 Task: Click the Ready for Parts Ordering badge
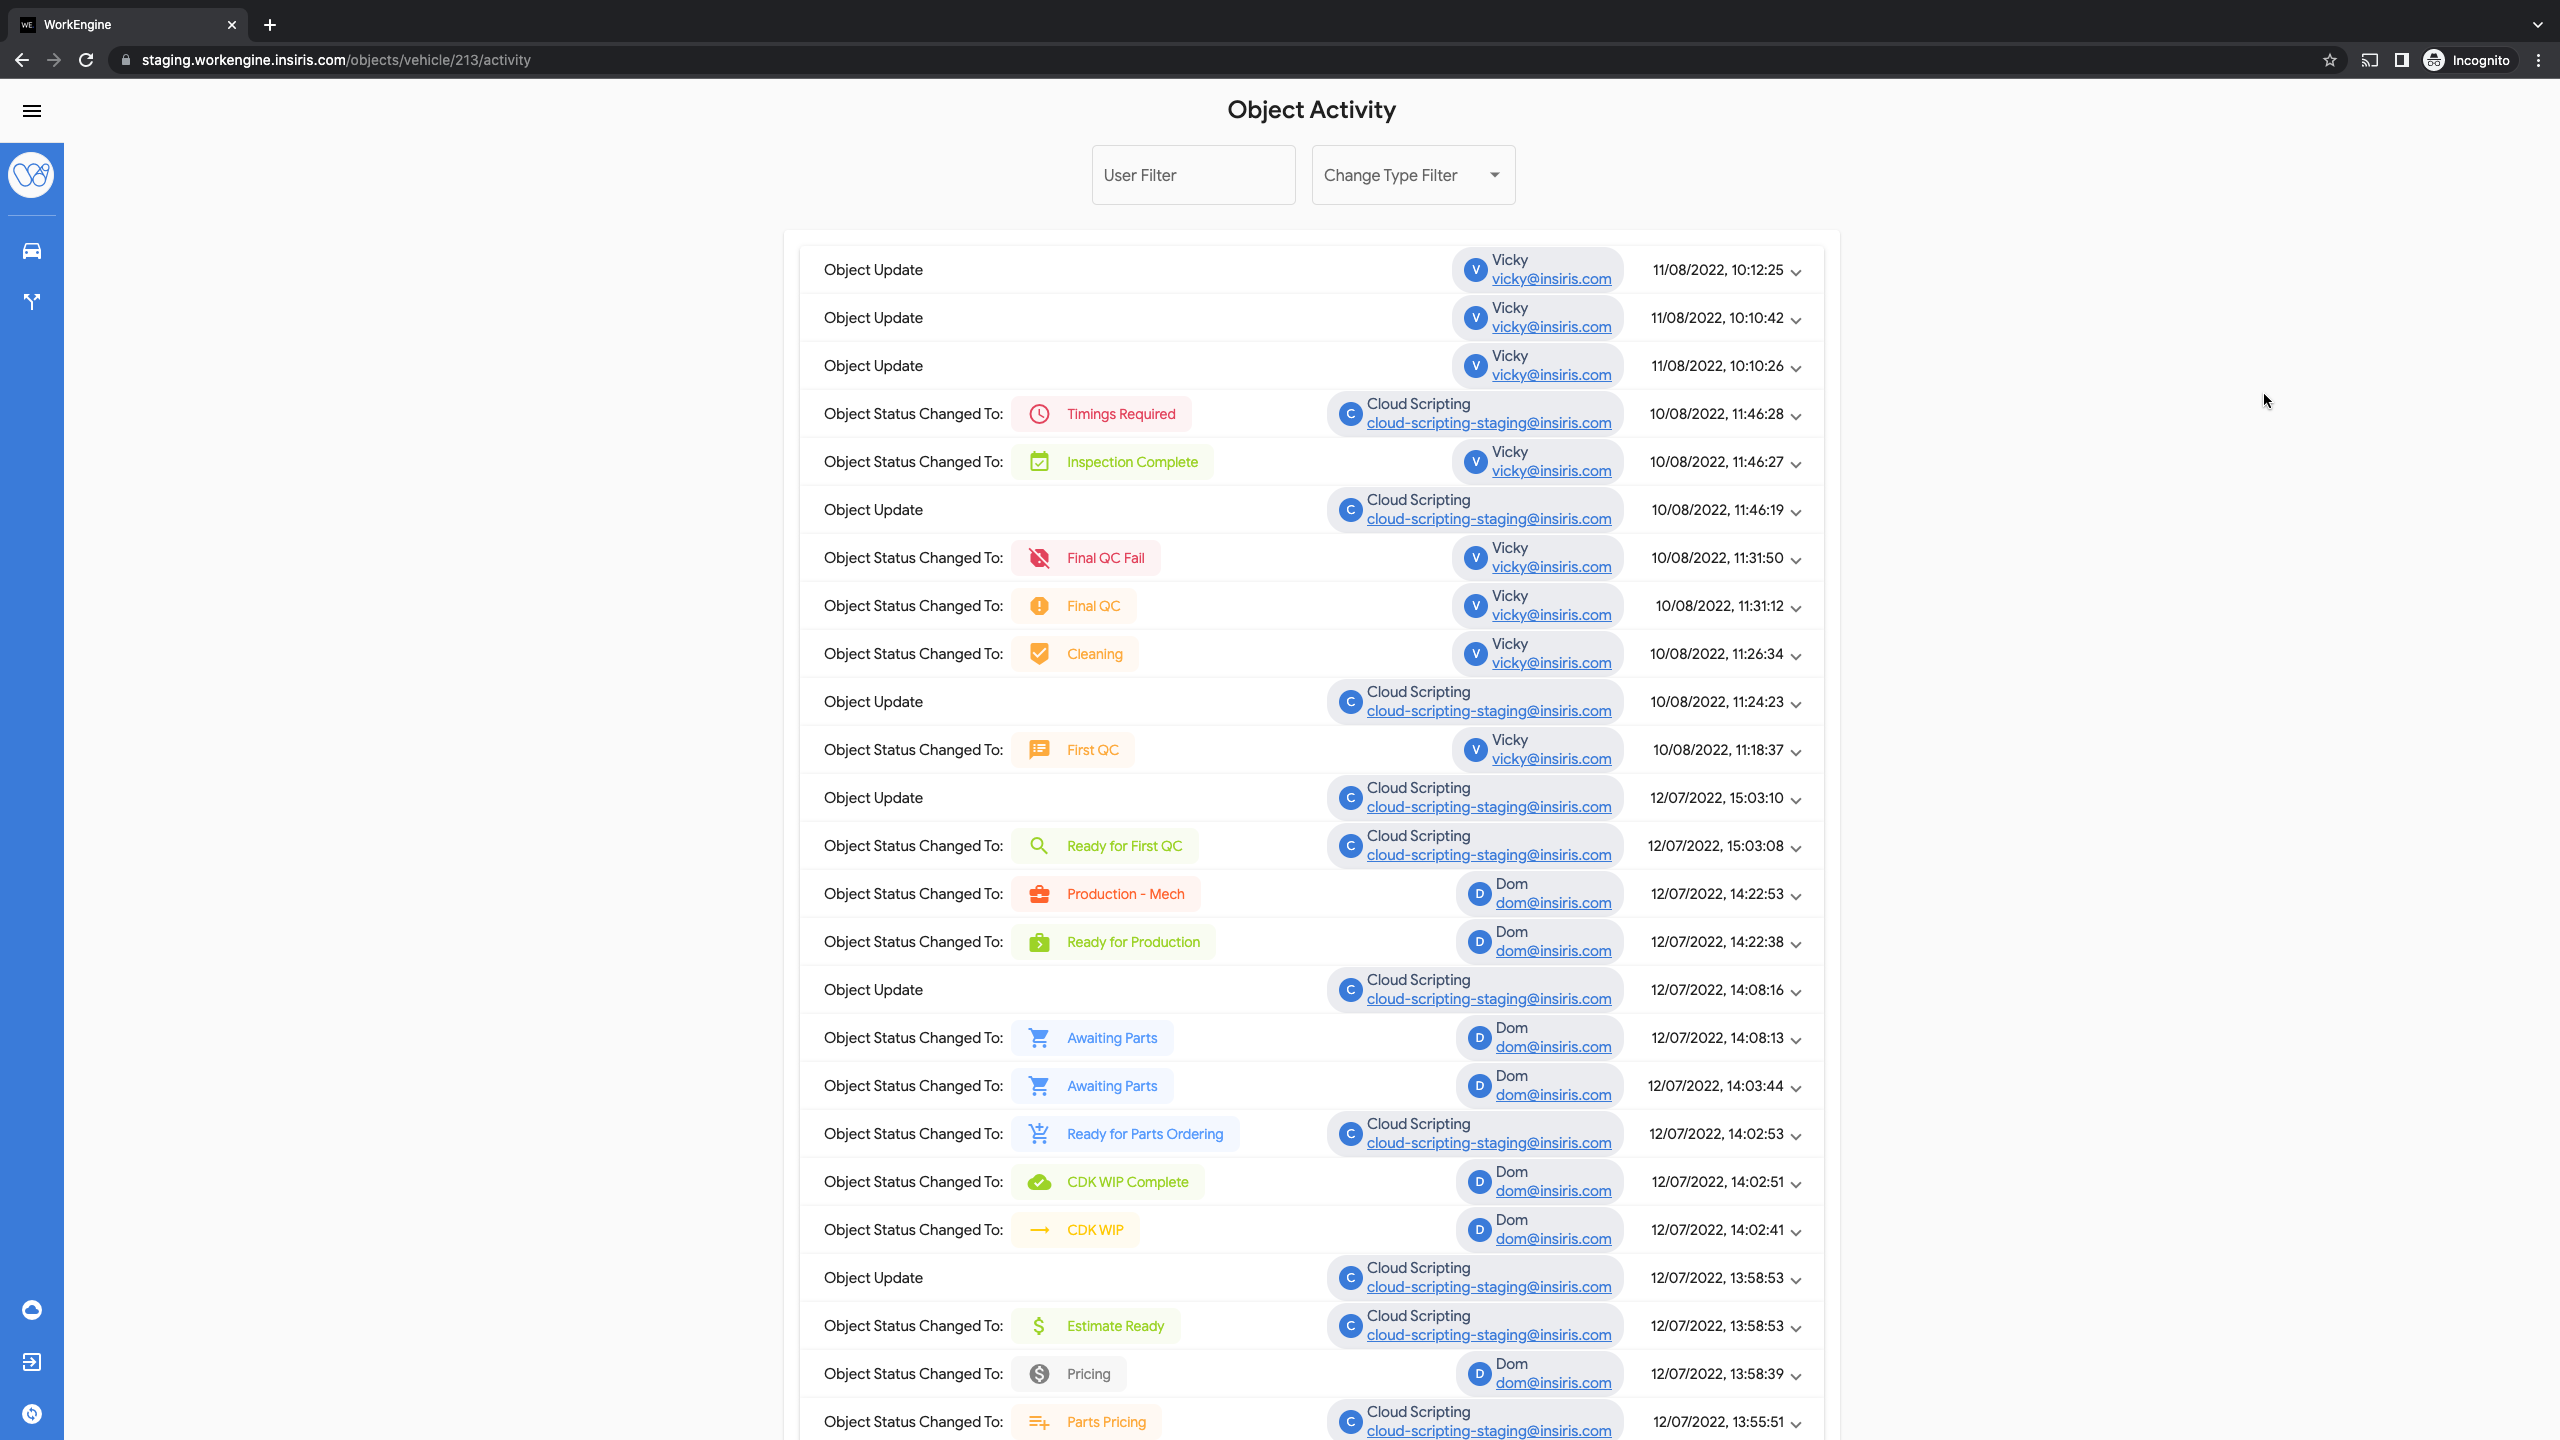tap(1125, 1134)
